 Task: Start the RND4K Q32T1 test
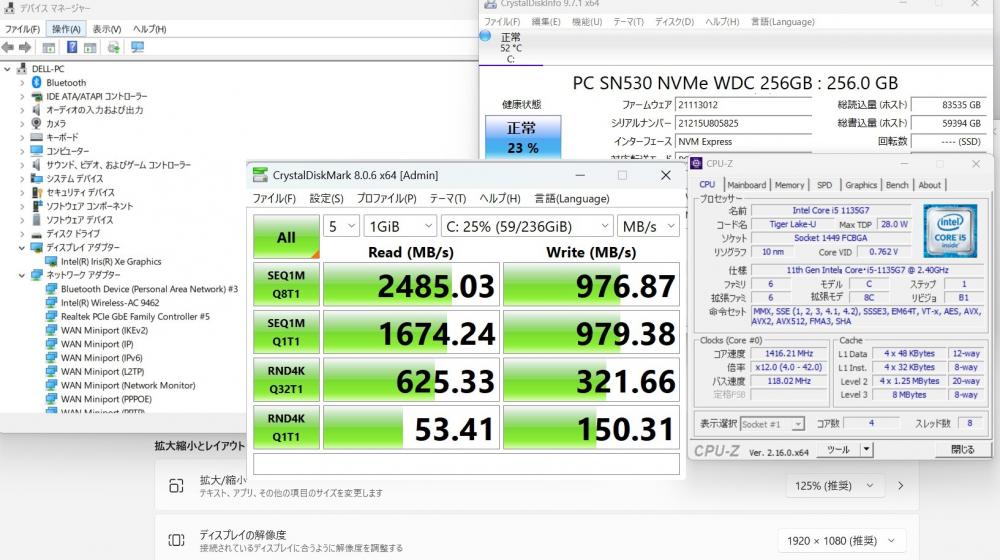pos(286,379)
